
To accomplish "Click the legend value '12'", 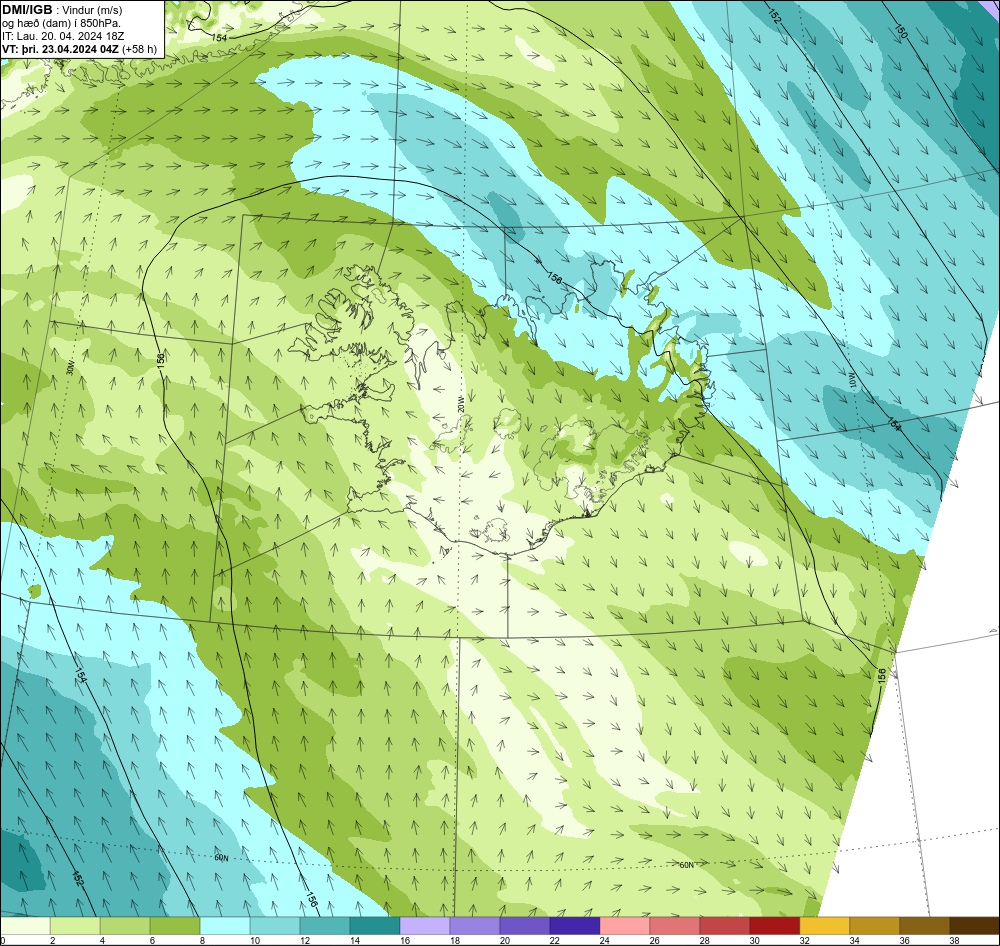I will click(x=304, y=940).
